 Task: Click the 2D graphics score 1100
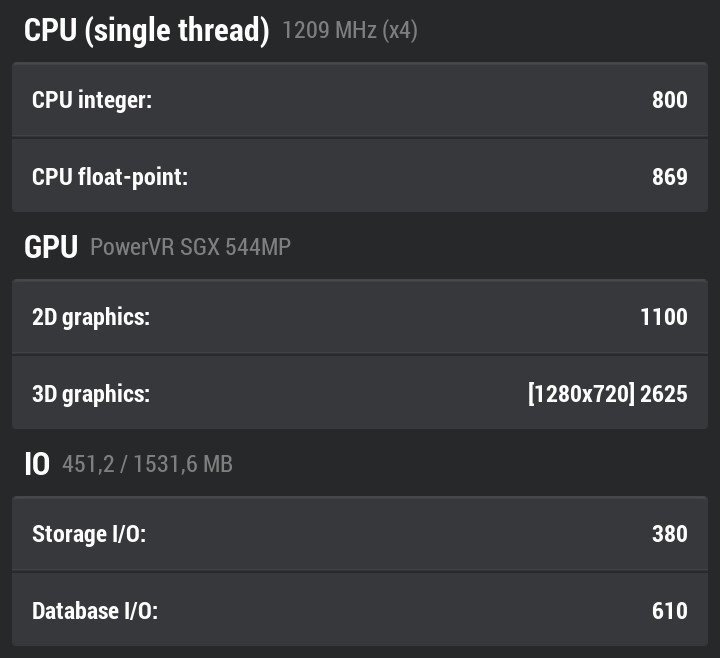664,317
